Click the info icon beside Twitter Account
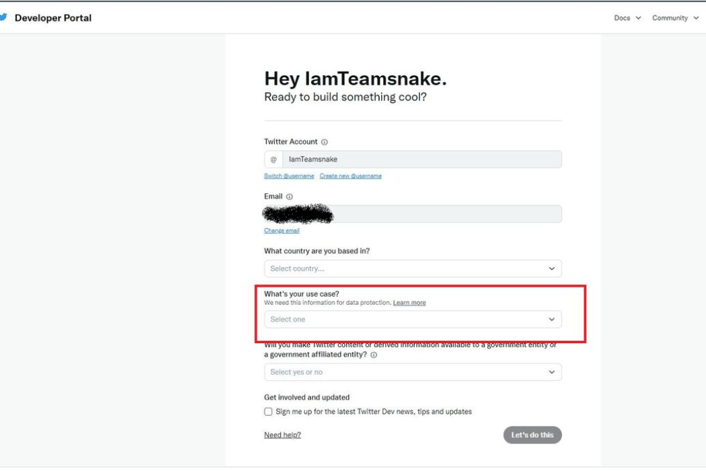This screenshot has height=471, width=706. pyautogui.click(x=324, y=142)
